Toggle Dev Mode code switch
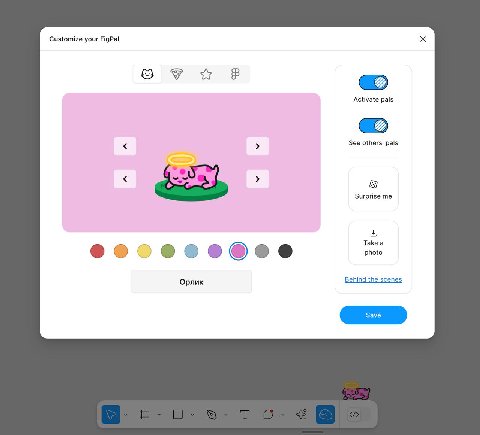 pyautogui.click(x=359, y=415)
